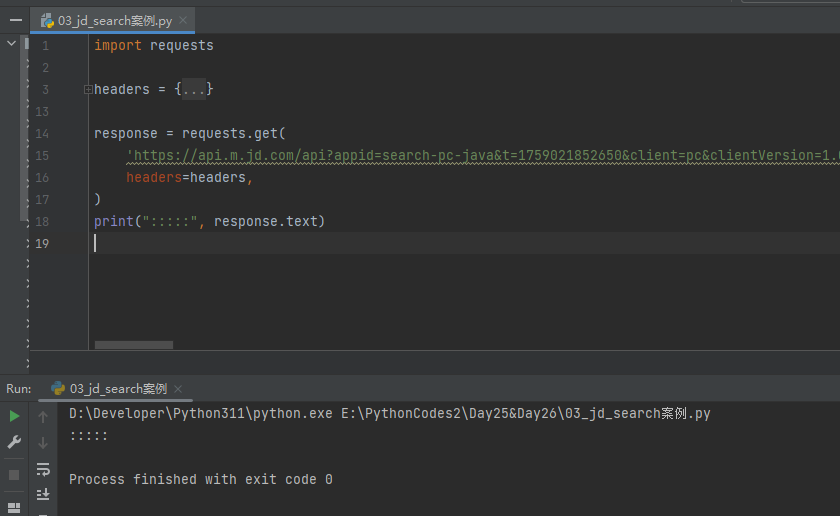Click the API URL string on line 15

pos(483,155)
